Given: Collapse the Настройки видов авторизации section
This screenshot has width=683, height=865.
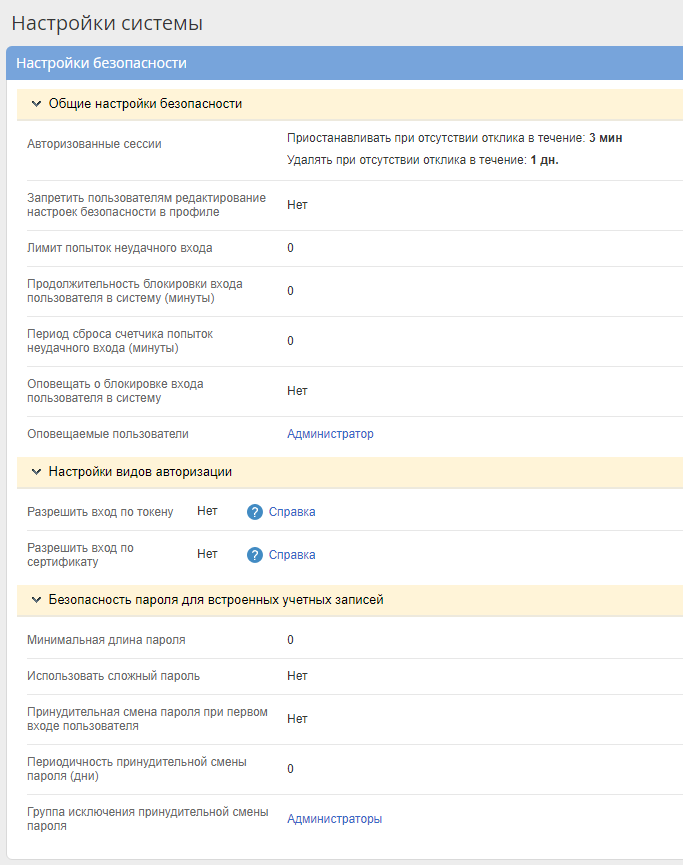Looking at the screenshot, I should tap(37, 472).
